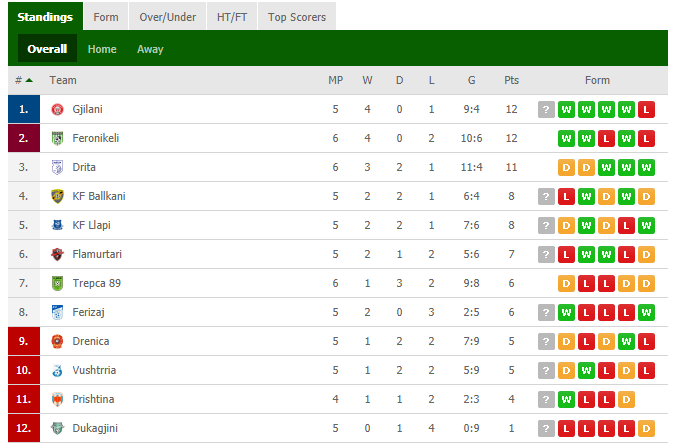
Task: Click the last red L form badge for Feronikeli
Action: [646, 138]
